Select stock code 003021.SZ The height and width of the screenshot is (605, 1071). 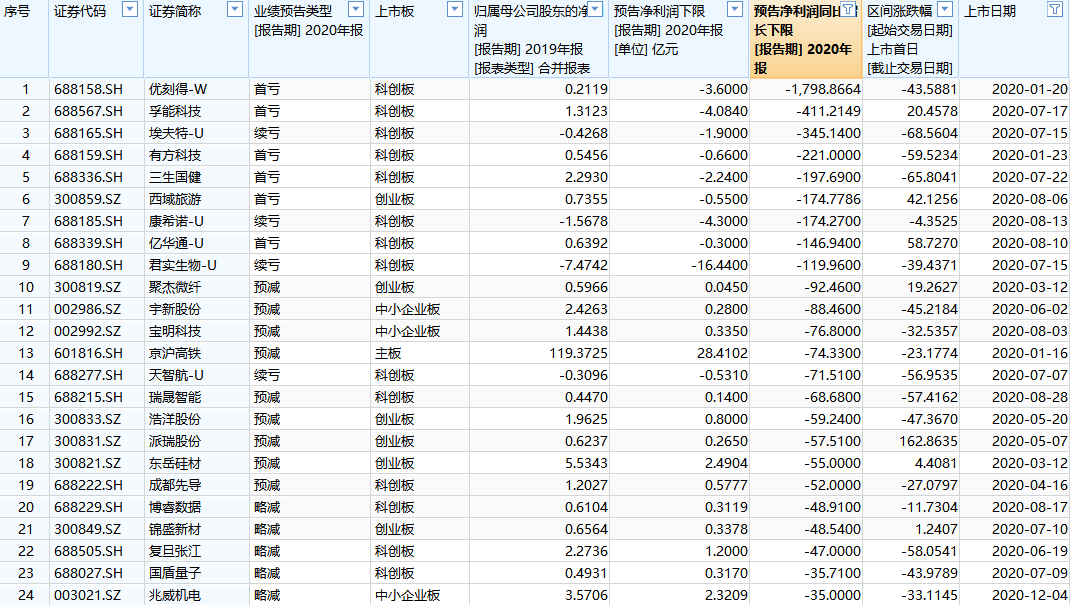87,595
